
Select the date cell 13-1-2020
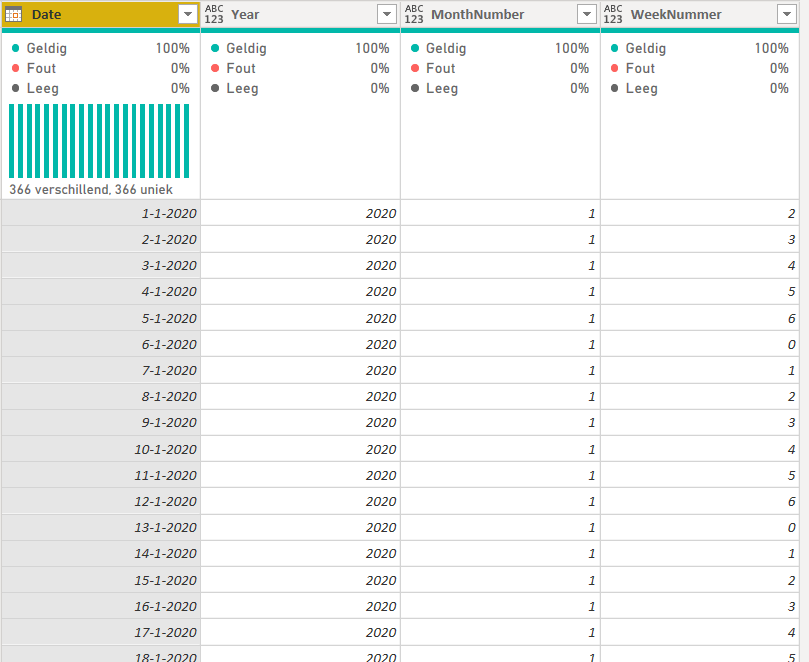101,527
